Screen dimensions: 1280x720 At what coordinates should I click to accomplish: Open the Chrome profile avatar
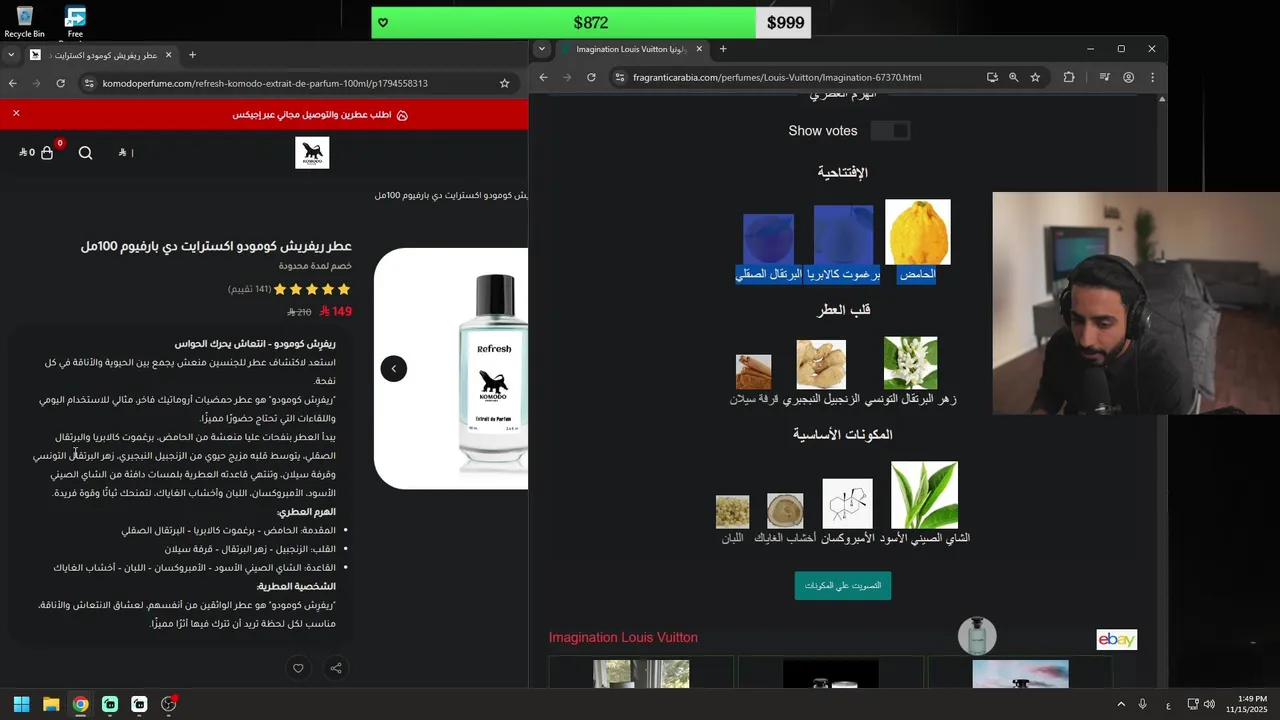(1129, 77)
